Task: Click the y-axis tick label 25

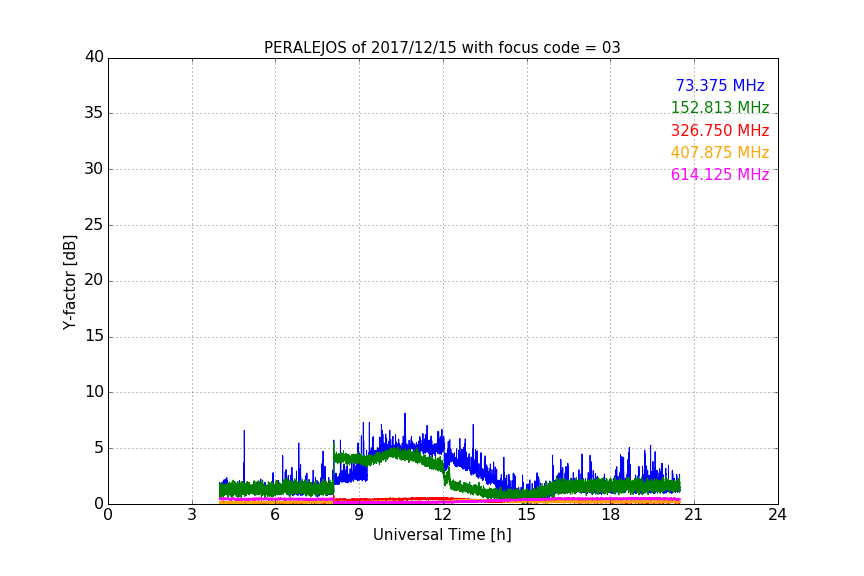Action: tap(94, 225)
